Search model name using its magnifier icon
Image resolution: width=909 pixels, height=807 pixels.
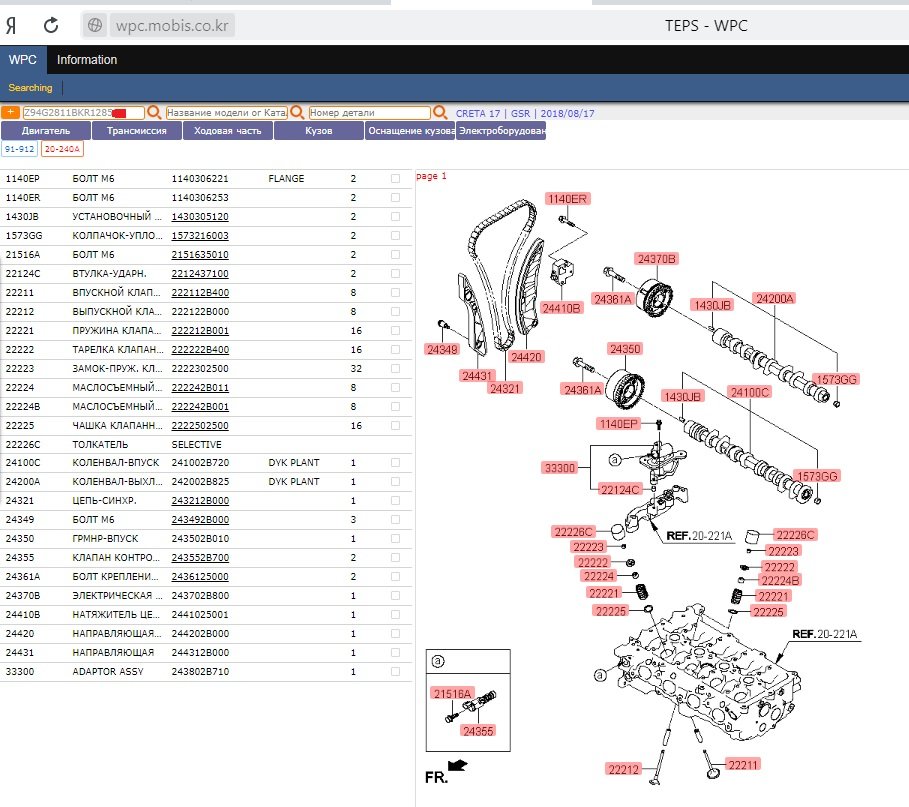[x=297, y=112]
